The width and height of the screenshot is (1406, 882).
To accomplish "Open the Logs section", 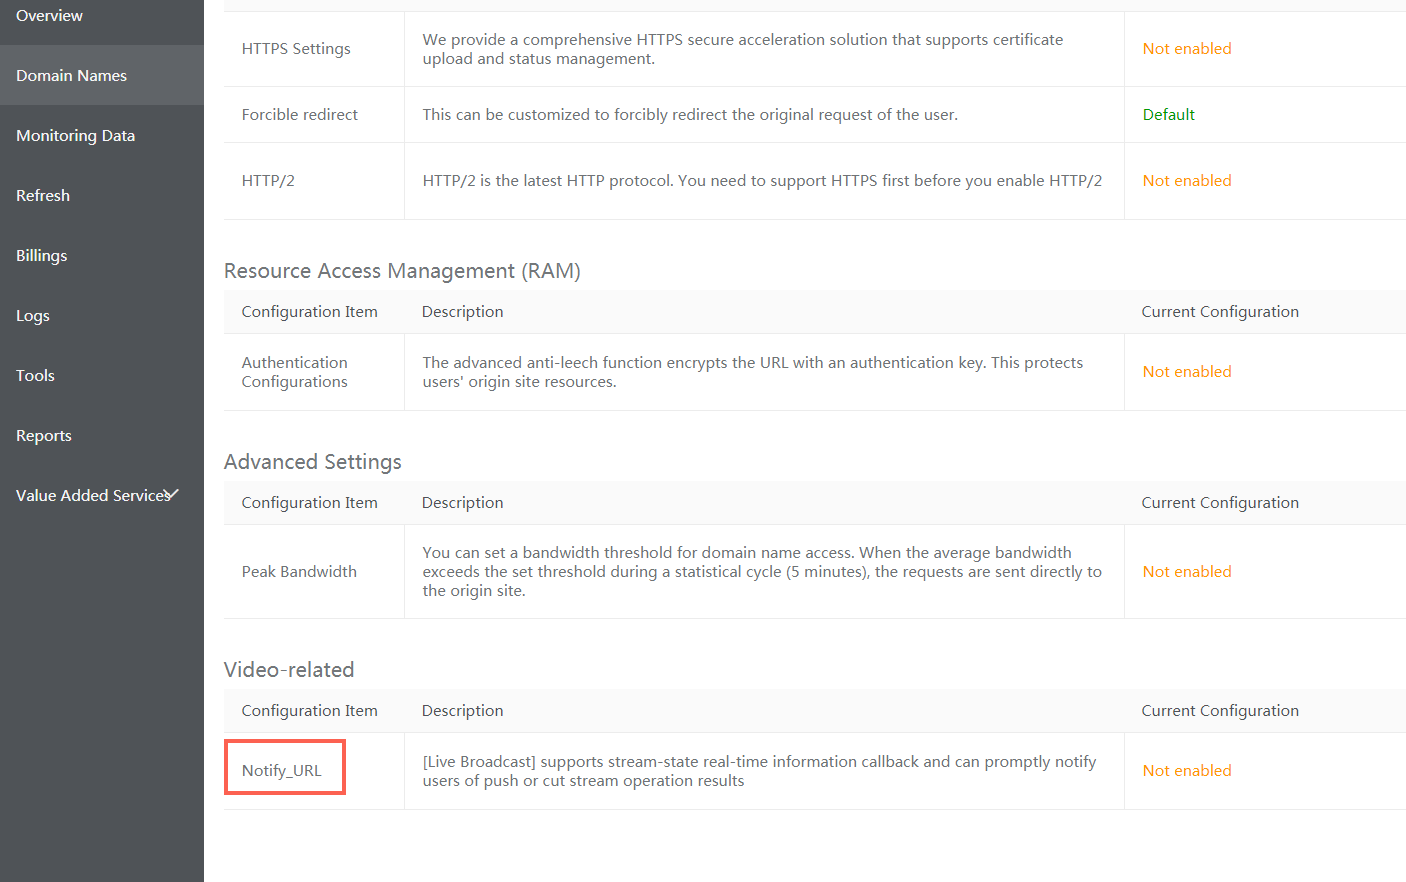I will [33, 316].
